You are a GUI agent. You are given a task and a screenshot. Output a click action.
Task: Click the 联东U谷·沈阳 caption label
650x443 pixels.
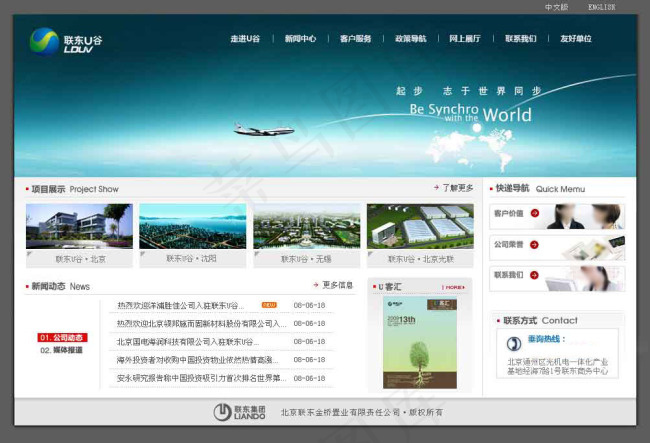tap(192, 259)
